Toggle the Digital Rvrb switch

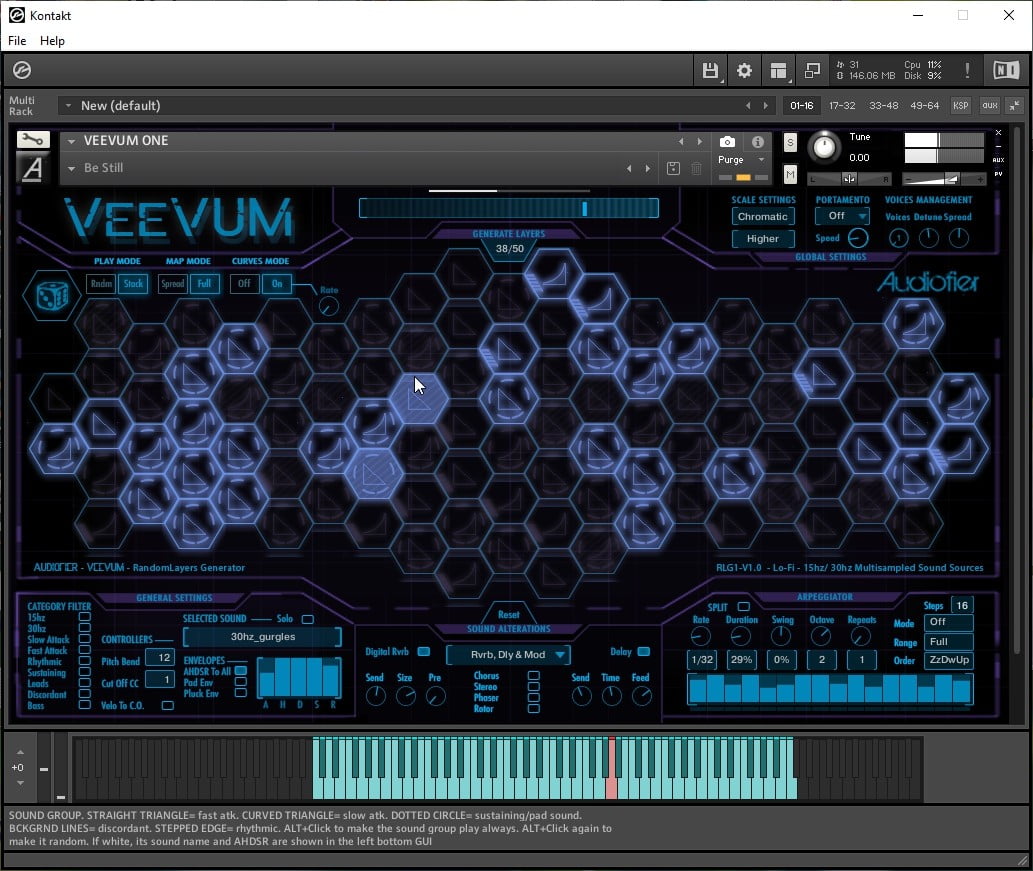(424, 652)
